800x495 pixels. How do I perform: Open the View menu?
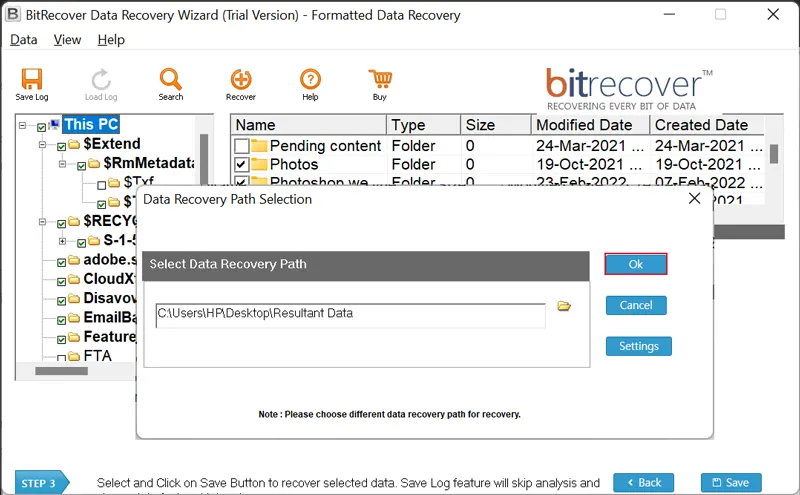67,40
